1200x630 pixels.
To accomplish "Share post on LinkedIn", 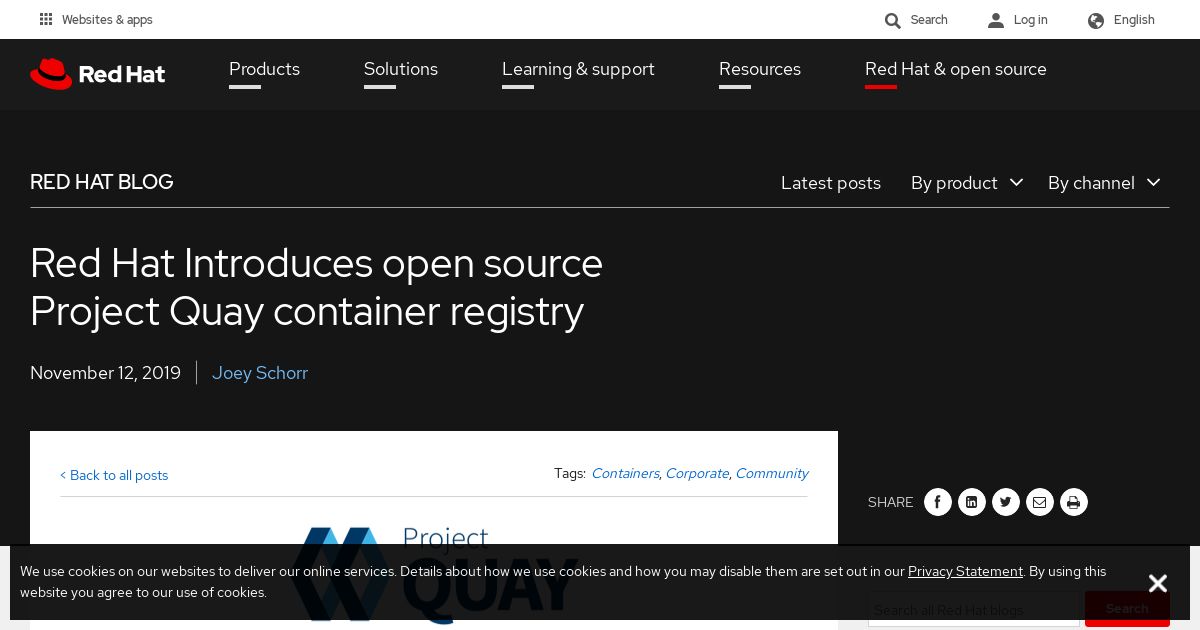I will tap(972, 502).
